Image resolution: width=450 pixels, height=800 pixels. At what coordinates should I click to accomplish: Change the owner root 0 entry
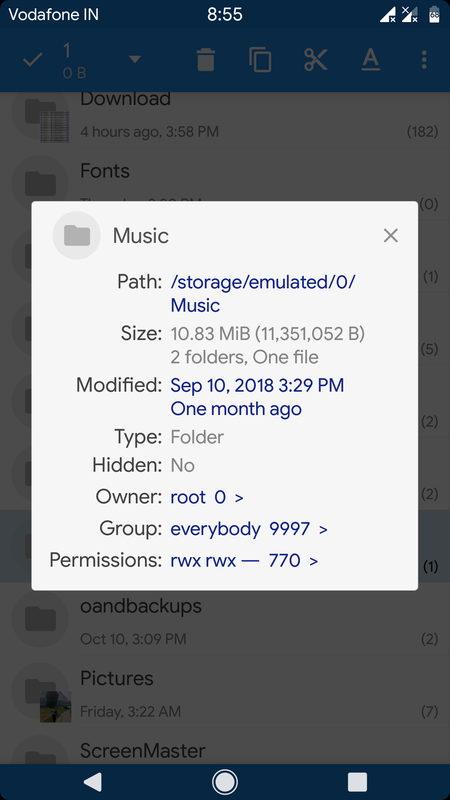pyautogui.click(x=207, y=497)
